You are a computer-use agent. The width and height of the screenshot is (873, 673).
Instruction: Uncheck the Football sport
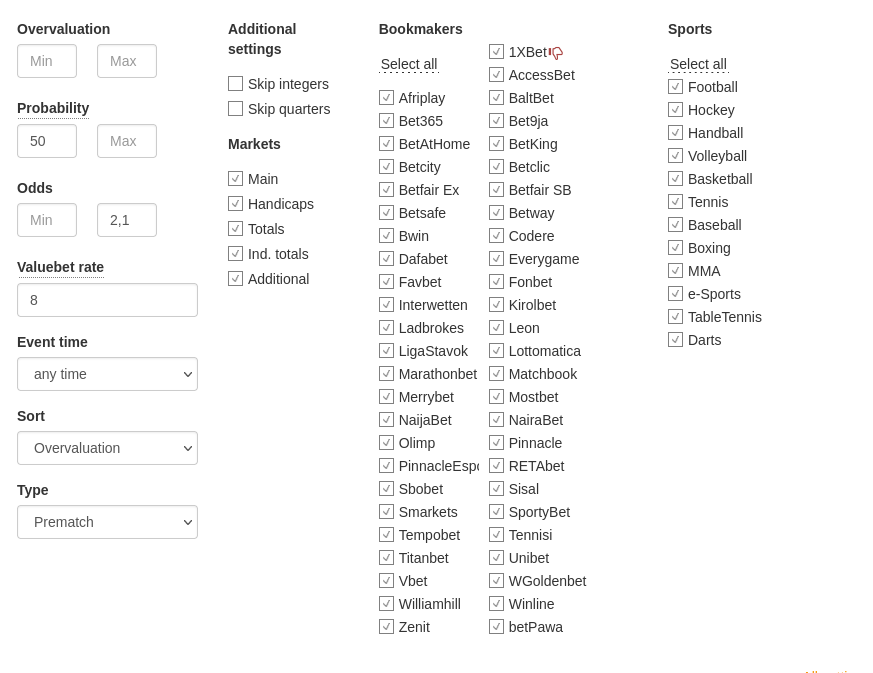(x=676, y=87)
